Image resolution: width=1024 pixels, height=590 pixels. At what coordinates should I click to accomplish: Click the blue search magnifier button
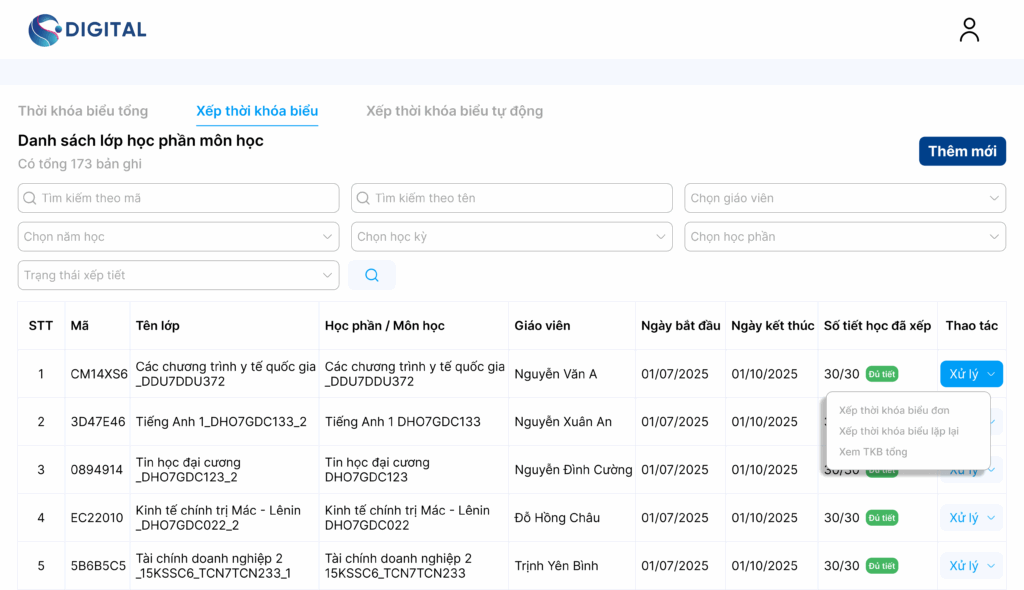pyautogui.click(x=372, y=275)
